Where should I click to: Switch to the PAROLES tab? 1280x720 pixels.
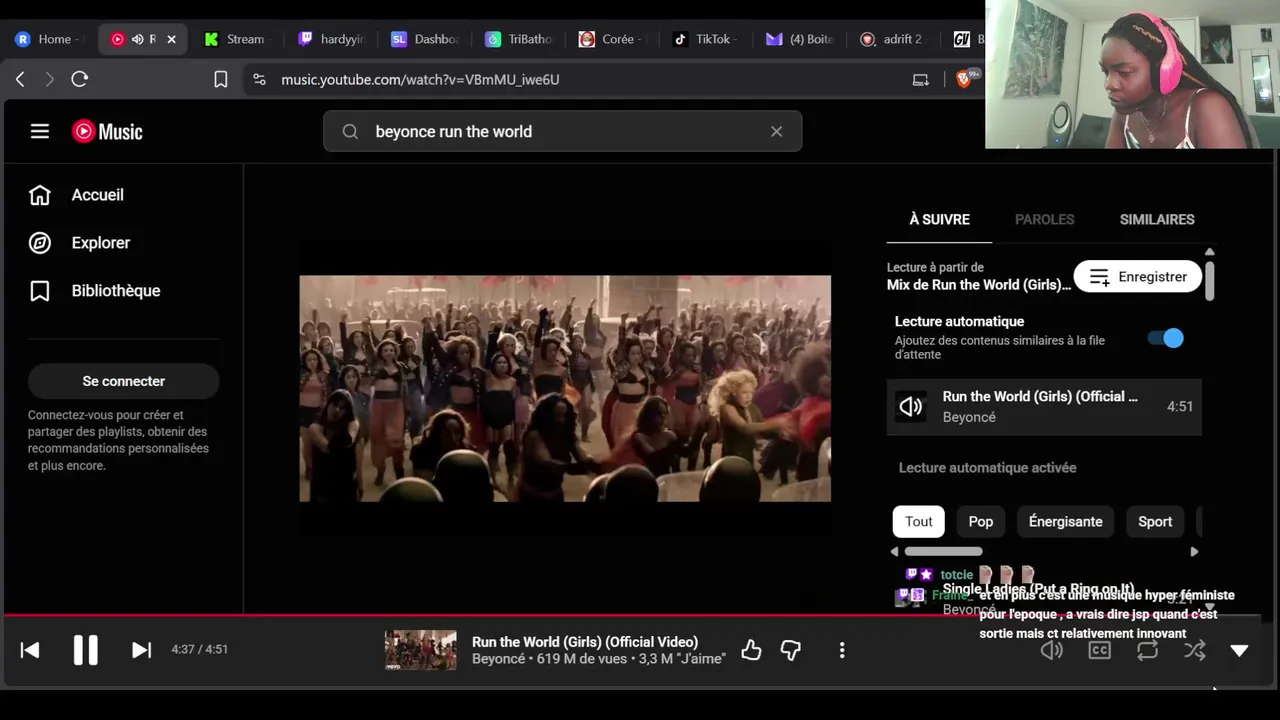1044,219
